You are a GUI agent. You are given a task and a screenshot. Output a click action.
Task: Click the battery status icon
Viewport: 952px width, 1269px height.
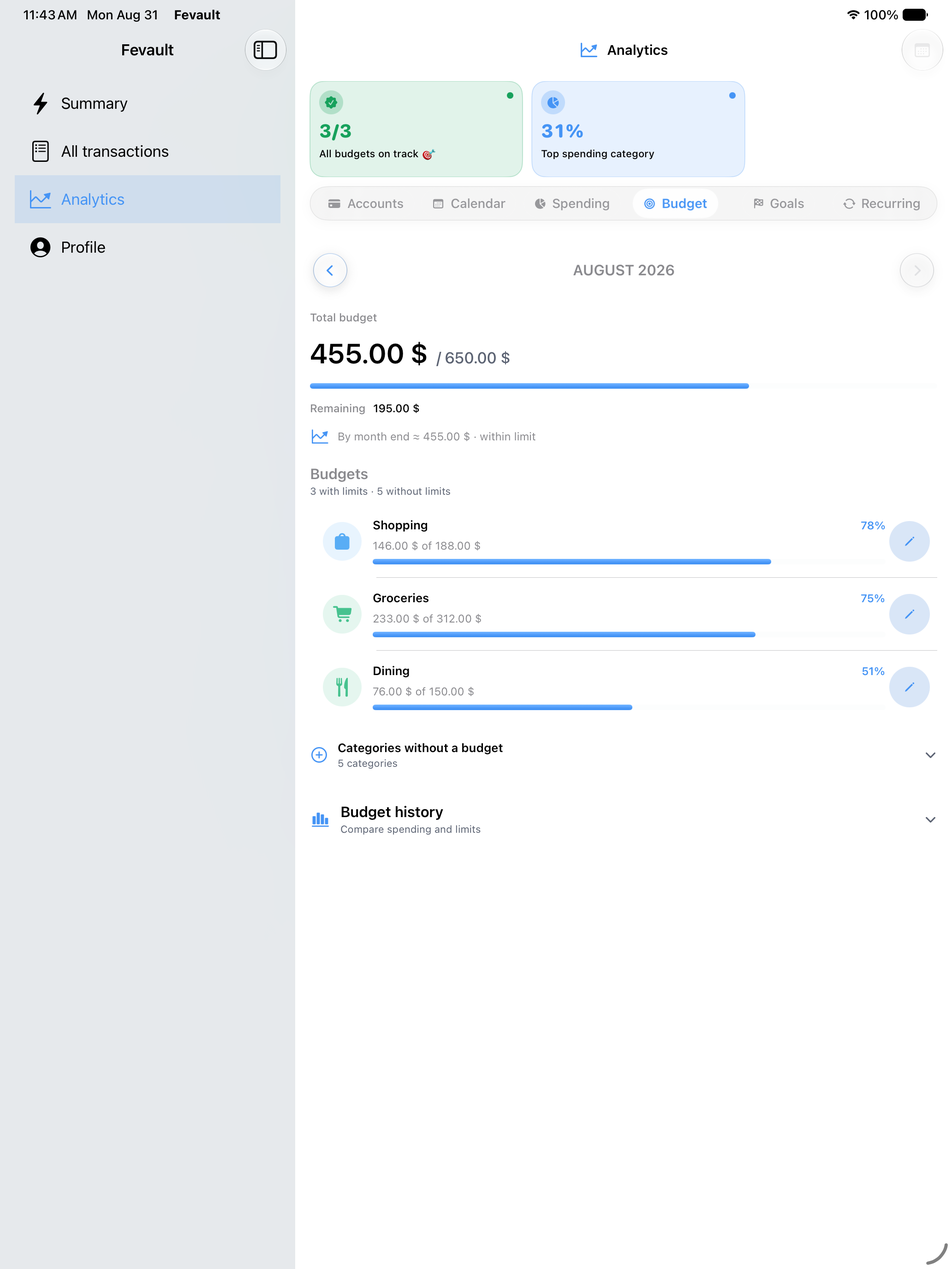click(x=915, y=15)
